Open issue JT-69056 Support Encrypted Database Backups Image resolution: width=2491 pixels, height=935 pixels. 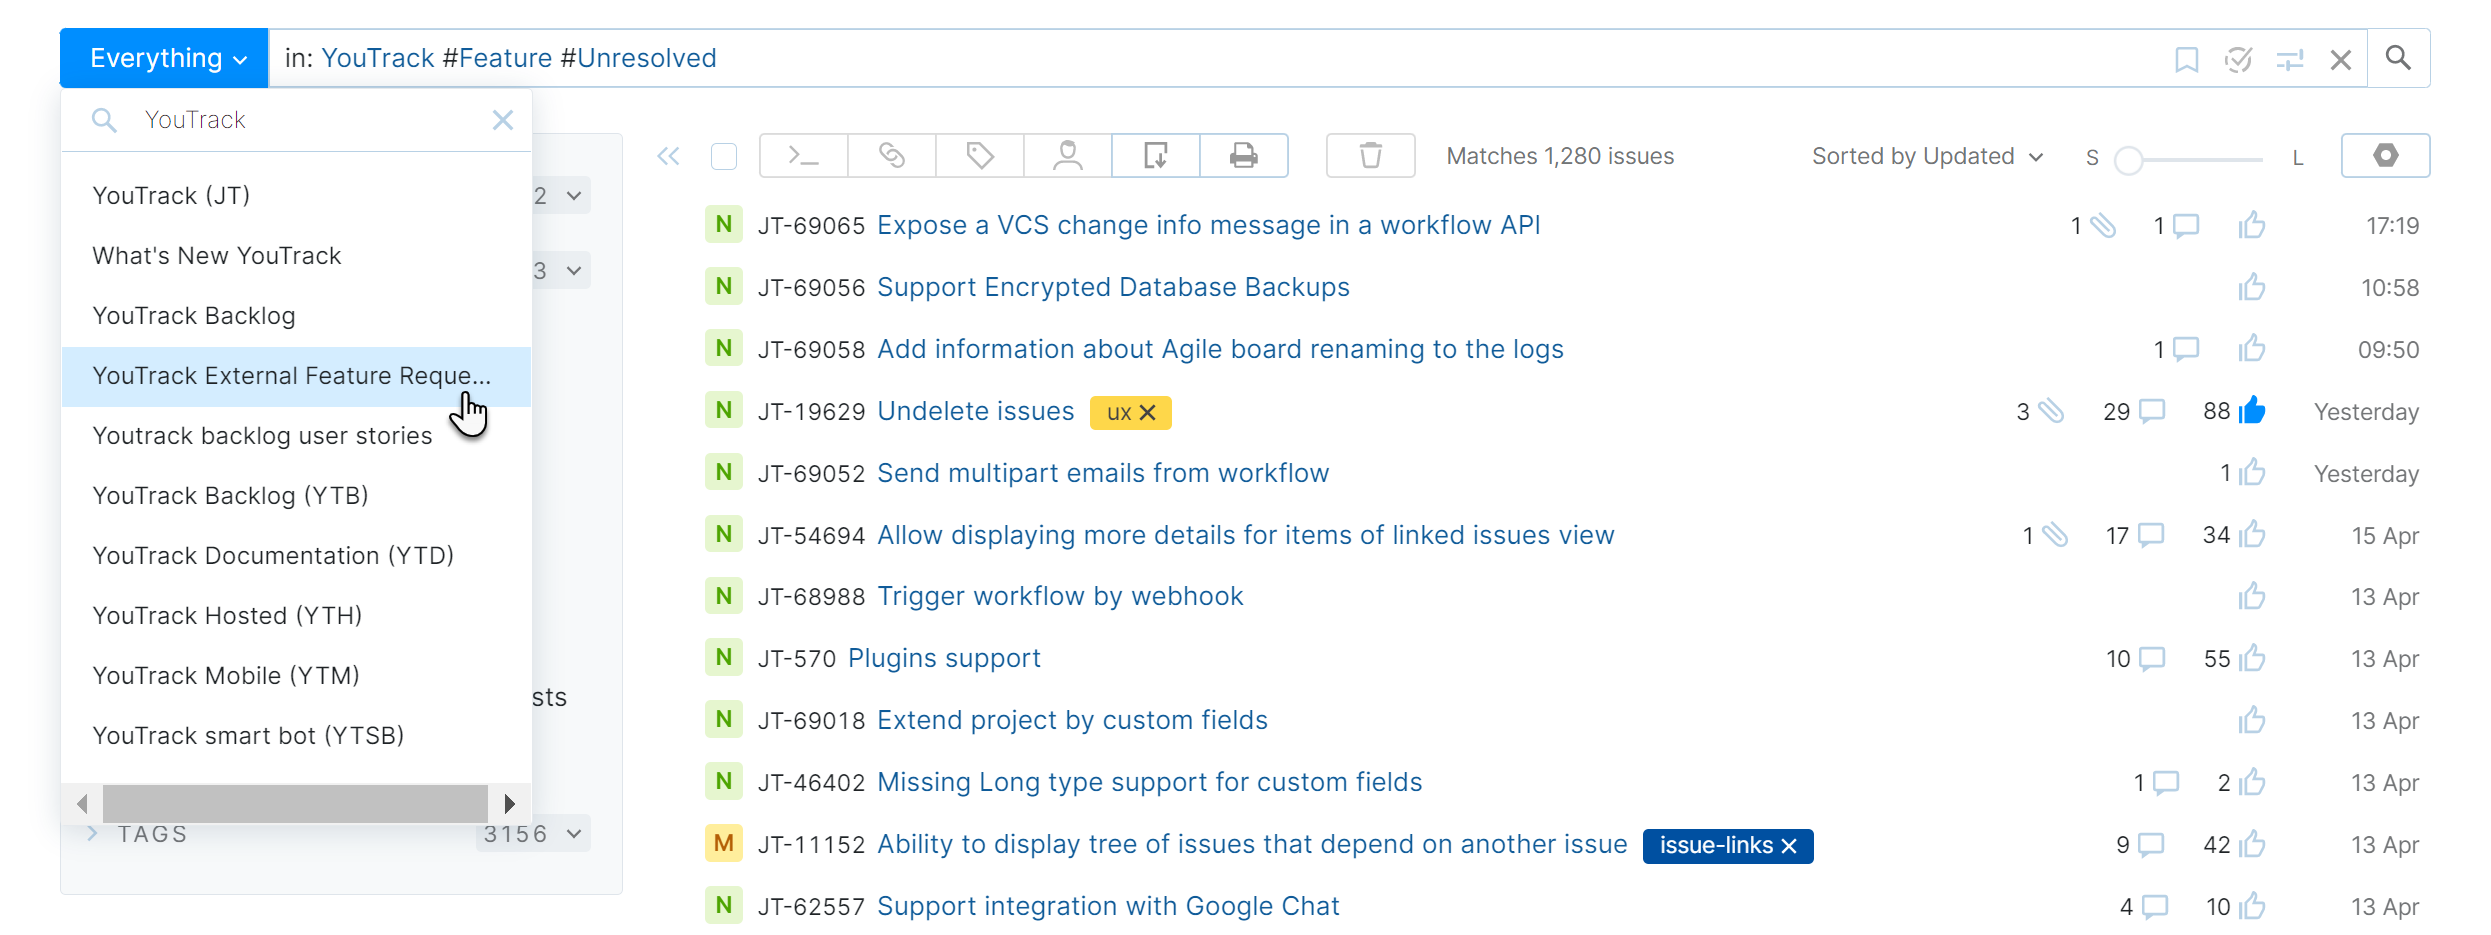pos(1112,287)
